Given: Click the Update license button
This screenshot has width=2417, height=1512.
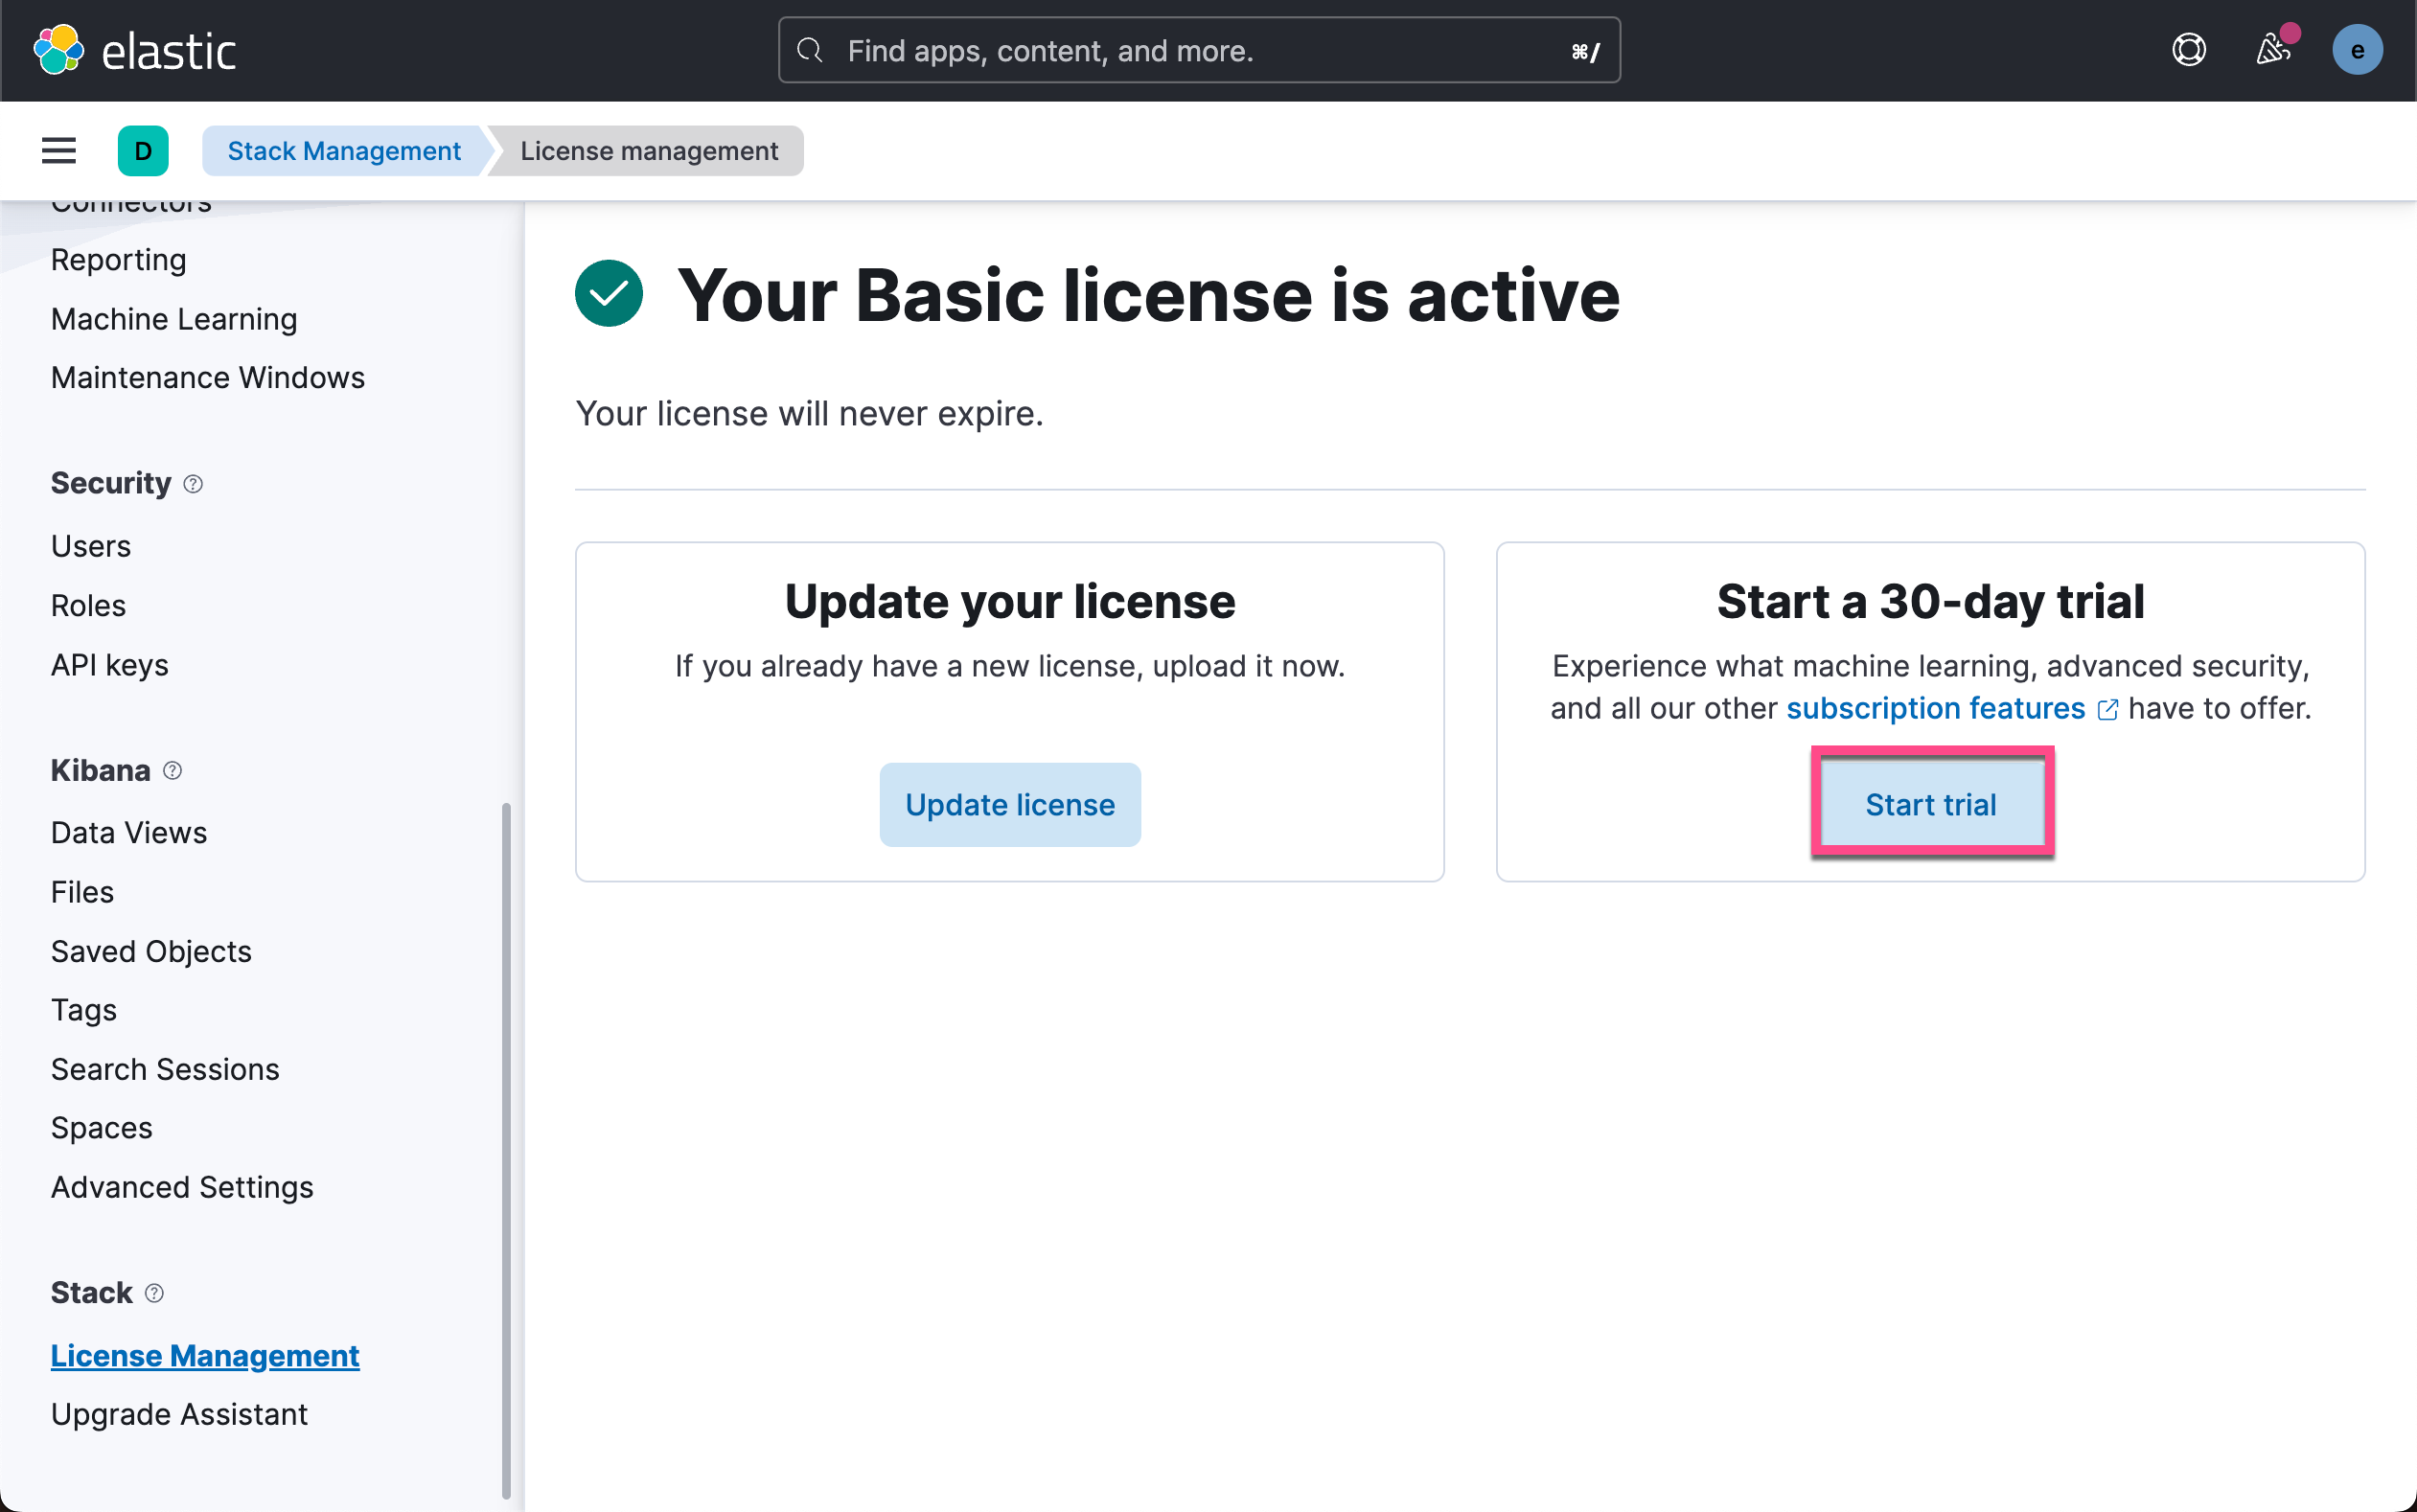Looking at the screenshot, I should click(1009, 803).
